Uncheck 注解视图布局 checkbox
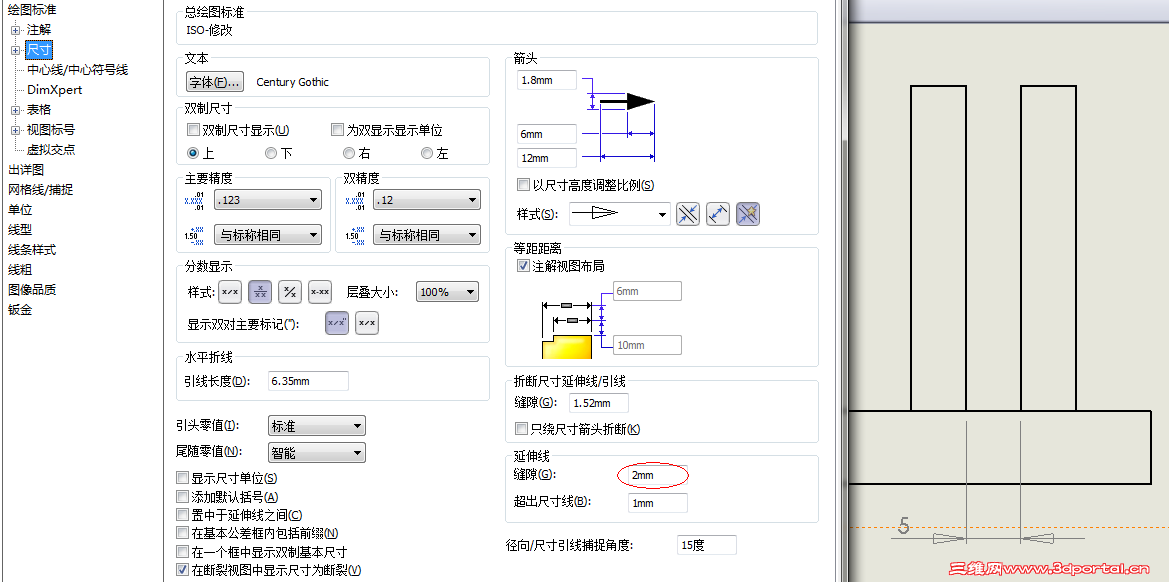1169x582 pixels. pyautogui.click(x=523, y=265)
